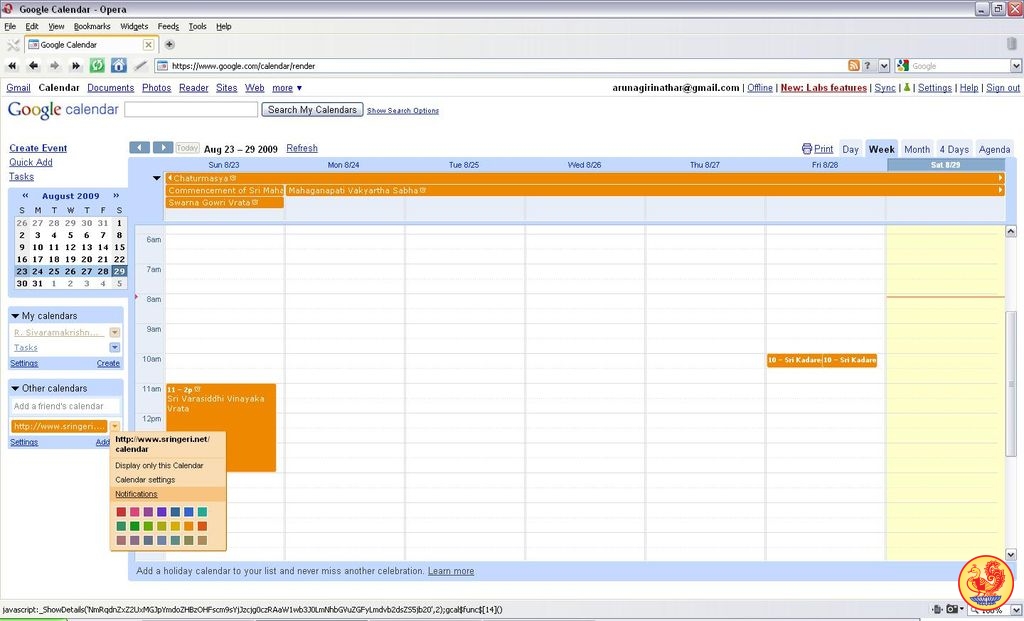Open the Swarna Gowri Vrata all-day event
Screen dimensions: 1024x621
(225, 202)
